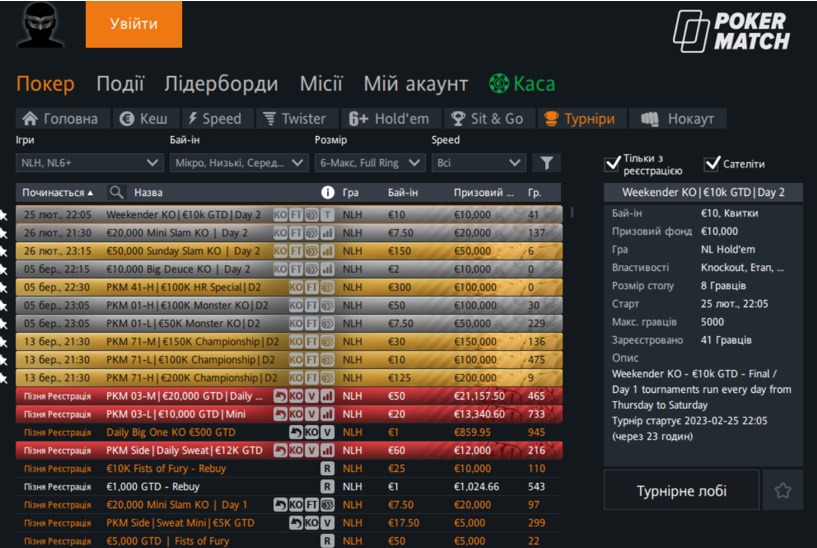Expand the Бай-ін filter dropdown
The image size is (817, 548).
[238, 162]
